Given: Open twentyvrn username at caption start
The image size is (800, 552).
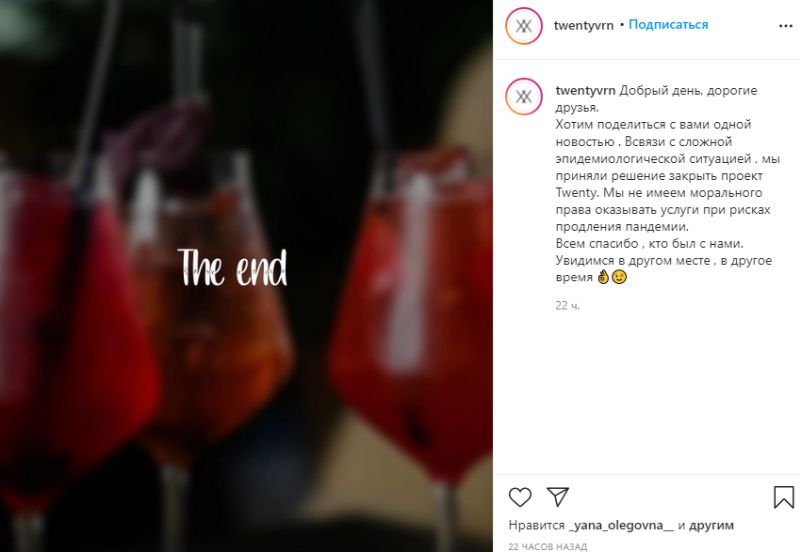Looking at the screenshot, I should click(x=585, y=90).
